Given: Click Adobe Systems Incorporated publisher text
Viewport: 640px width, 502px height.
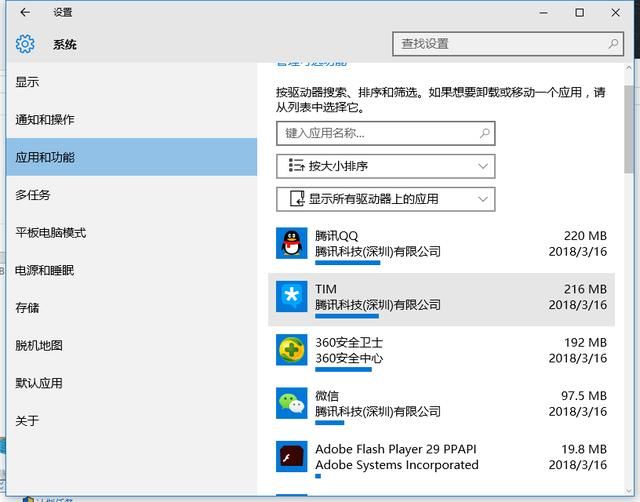Looking at the screenshot, I should (x=397, y=465).
